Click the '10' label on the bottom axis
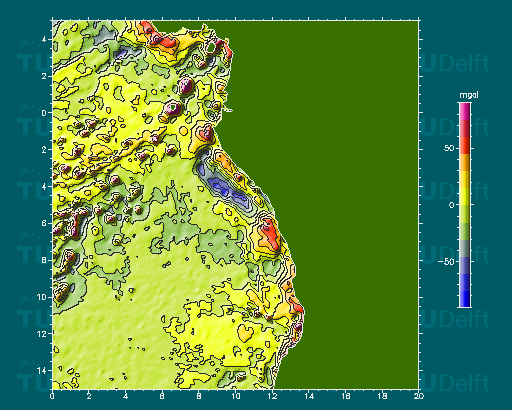 tap(235, 396)
